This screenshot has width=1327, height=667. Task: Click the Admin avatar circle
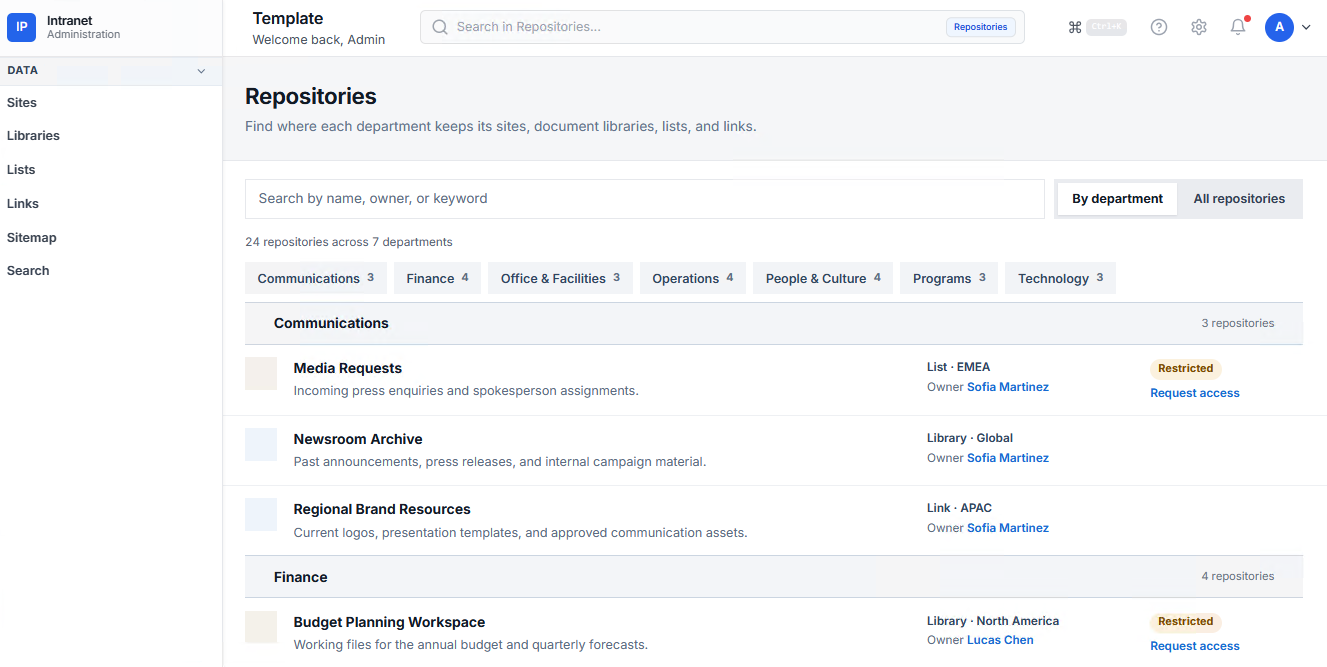coord(1279,27)
